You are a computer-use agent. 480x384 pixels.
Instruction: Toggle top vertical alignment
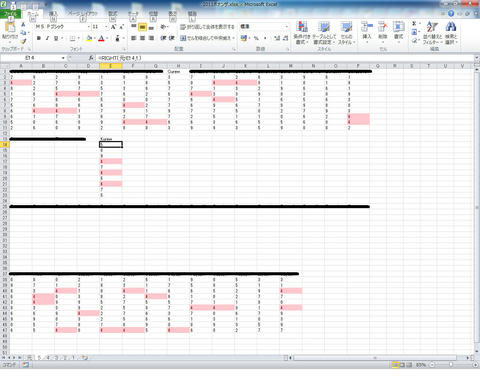pos(134,27)
